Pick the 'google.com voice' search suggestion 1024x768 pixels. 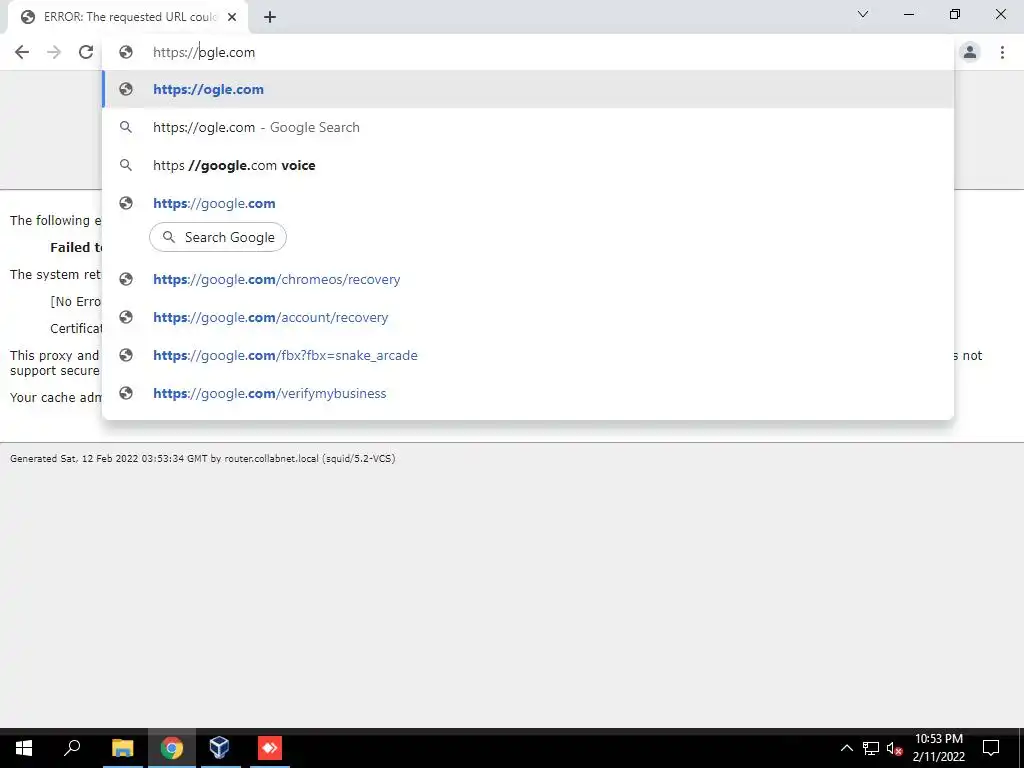(528, 165)
